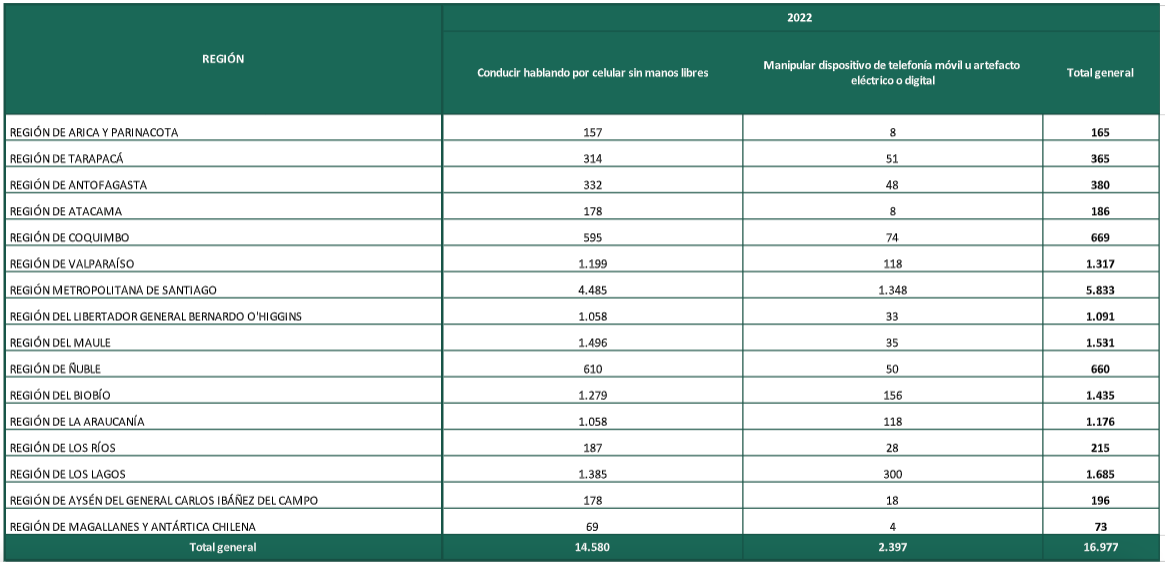The width and height of the screenshot is (1165, 562).
Task: Select 'Conducir hablando por celular sin manos libres' header
Action: 592,73
